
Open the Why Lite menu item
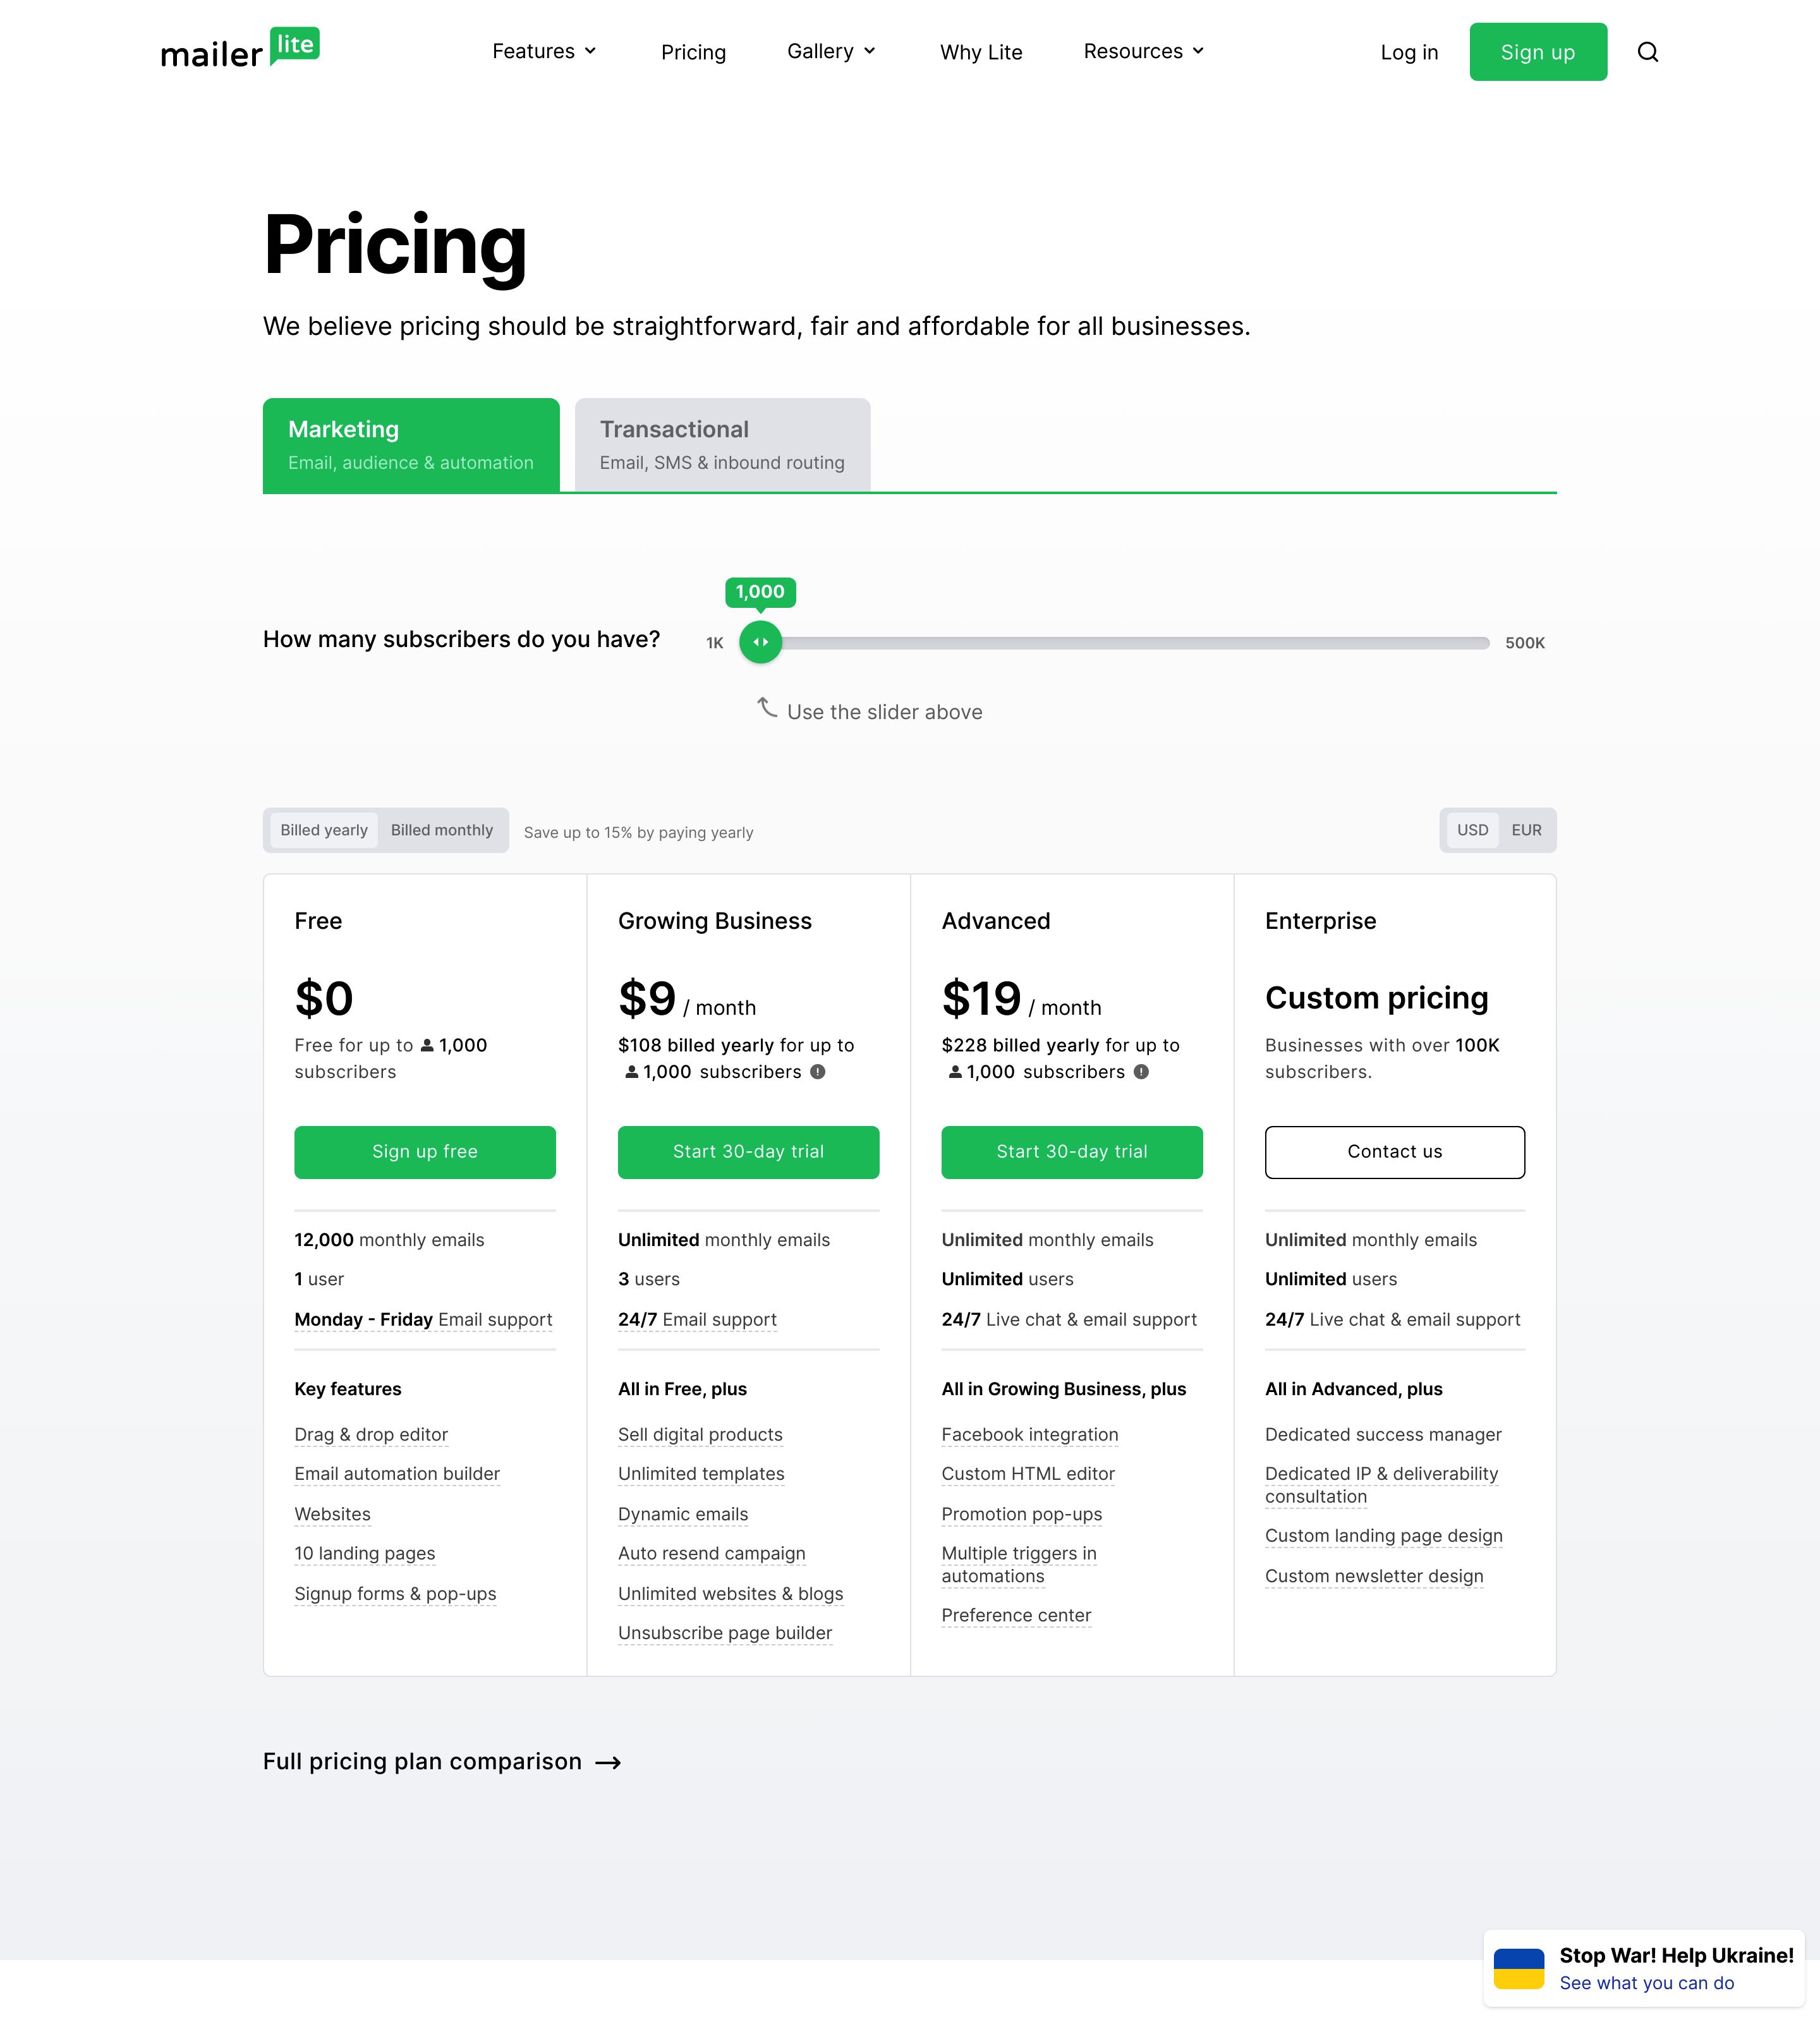pyautogui.click(x=981, y=52)
